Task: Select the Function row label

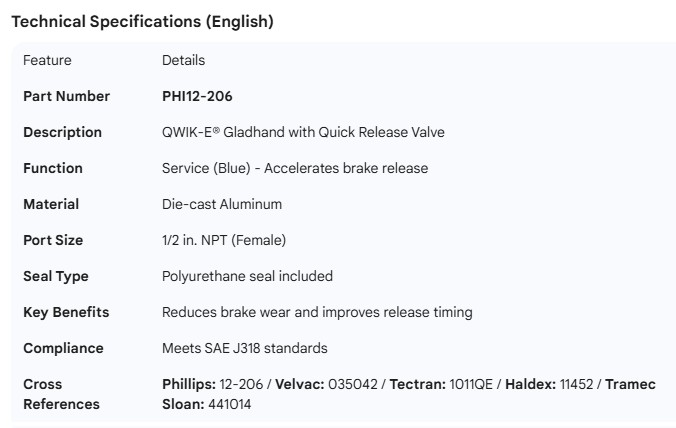Action: [x=53, y=168]
